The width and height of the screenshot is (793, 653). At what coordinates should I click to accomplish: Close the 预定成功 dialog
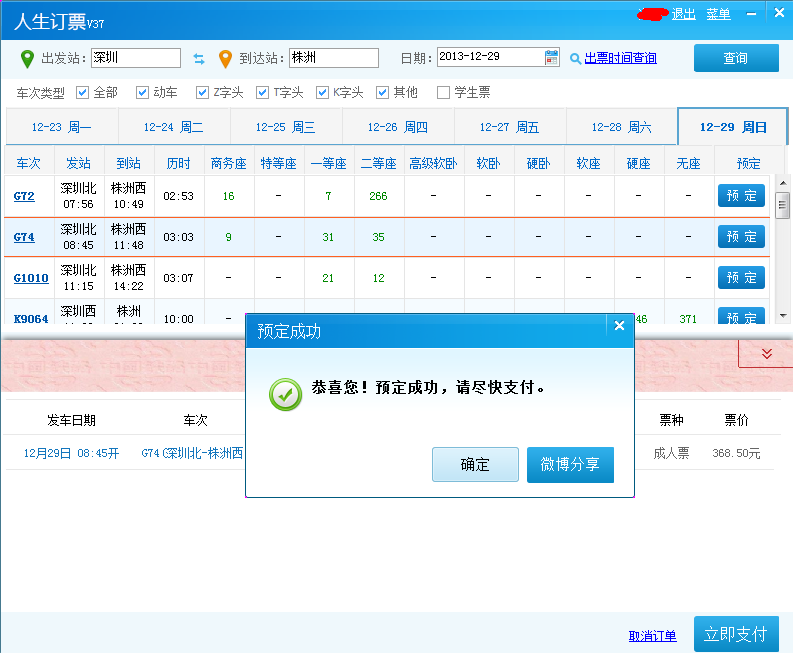[620, 326]
